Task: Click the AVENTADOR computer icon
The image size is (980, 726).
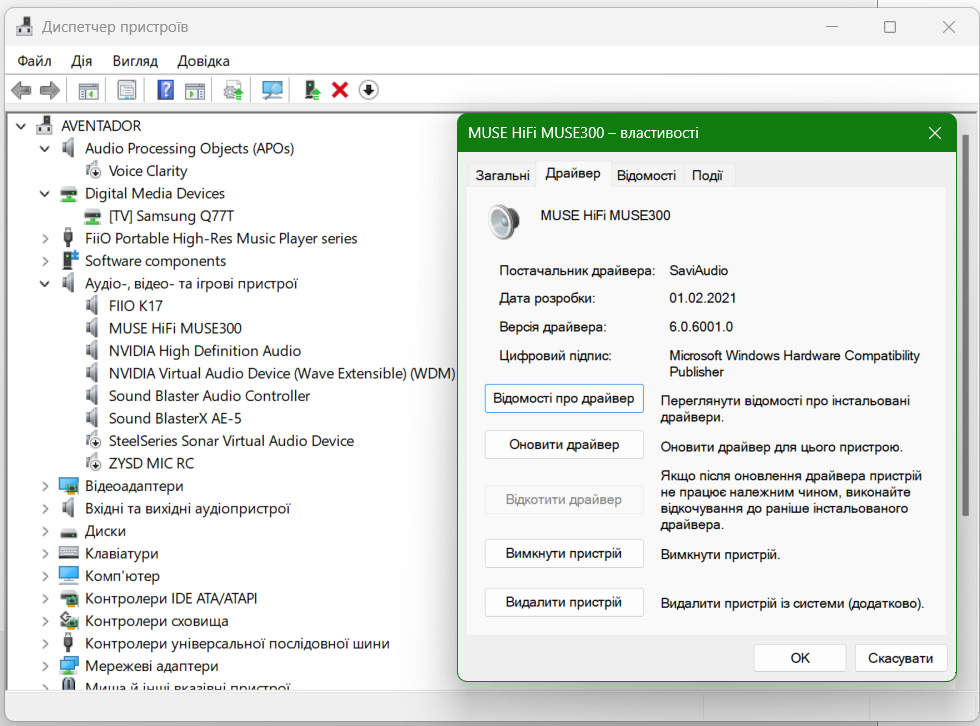Action: pyautogui.click(x=44, y=126)
